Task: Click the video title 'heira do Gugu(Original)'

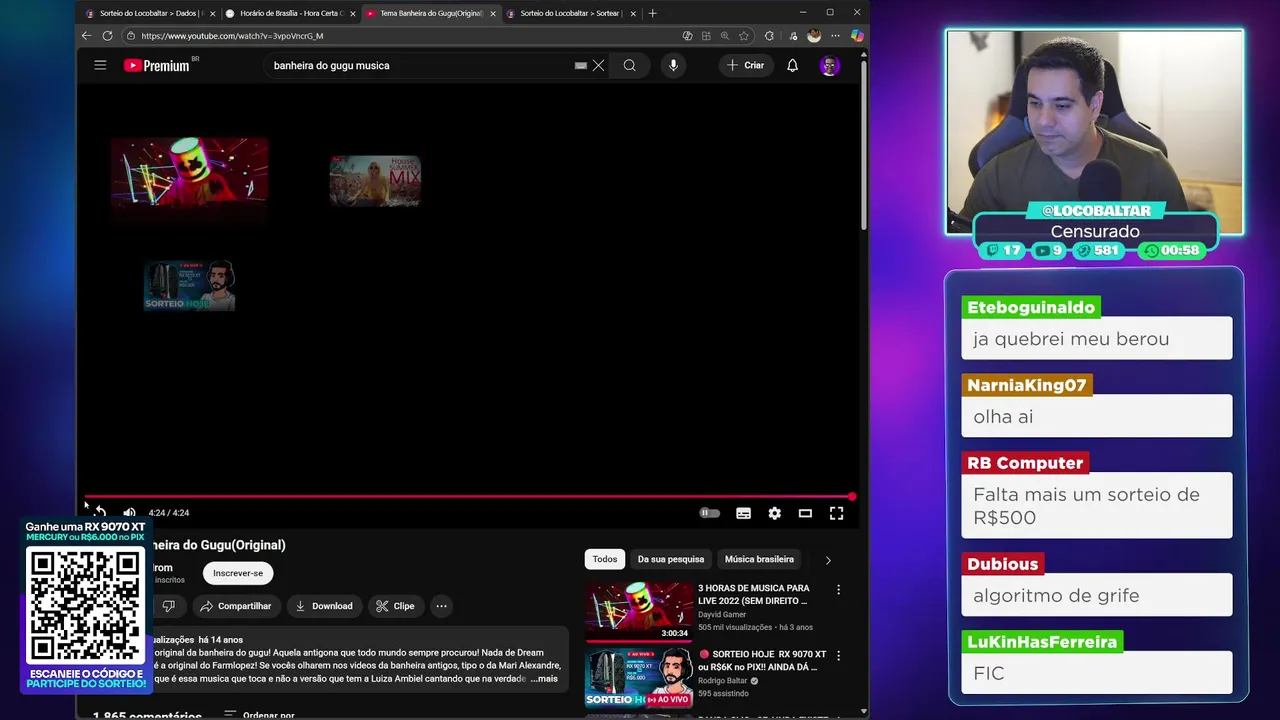Action: pos(219,545)
